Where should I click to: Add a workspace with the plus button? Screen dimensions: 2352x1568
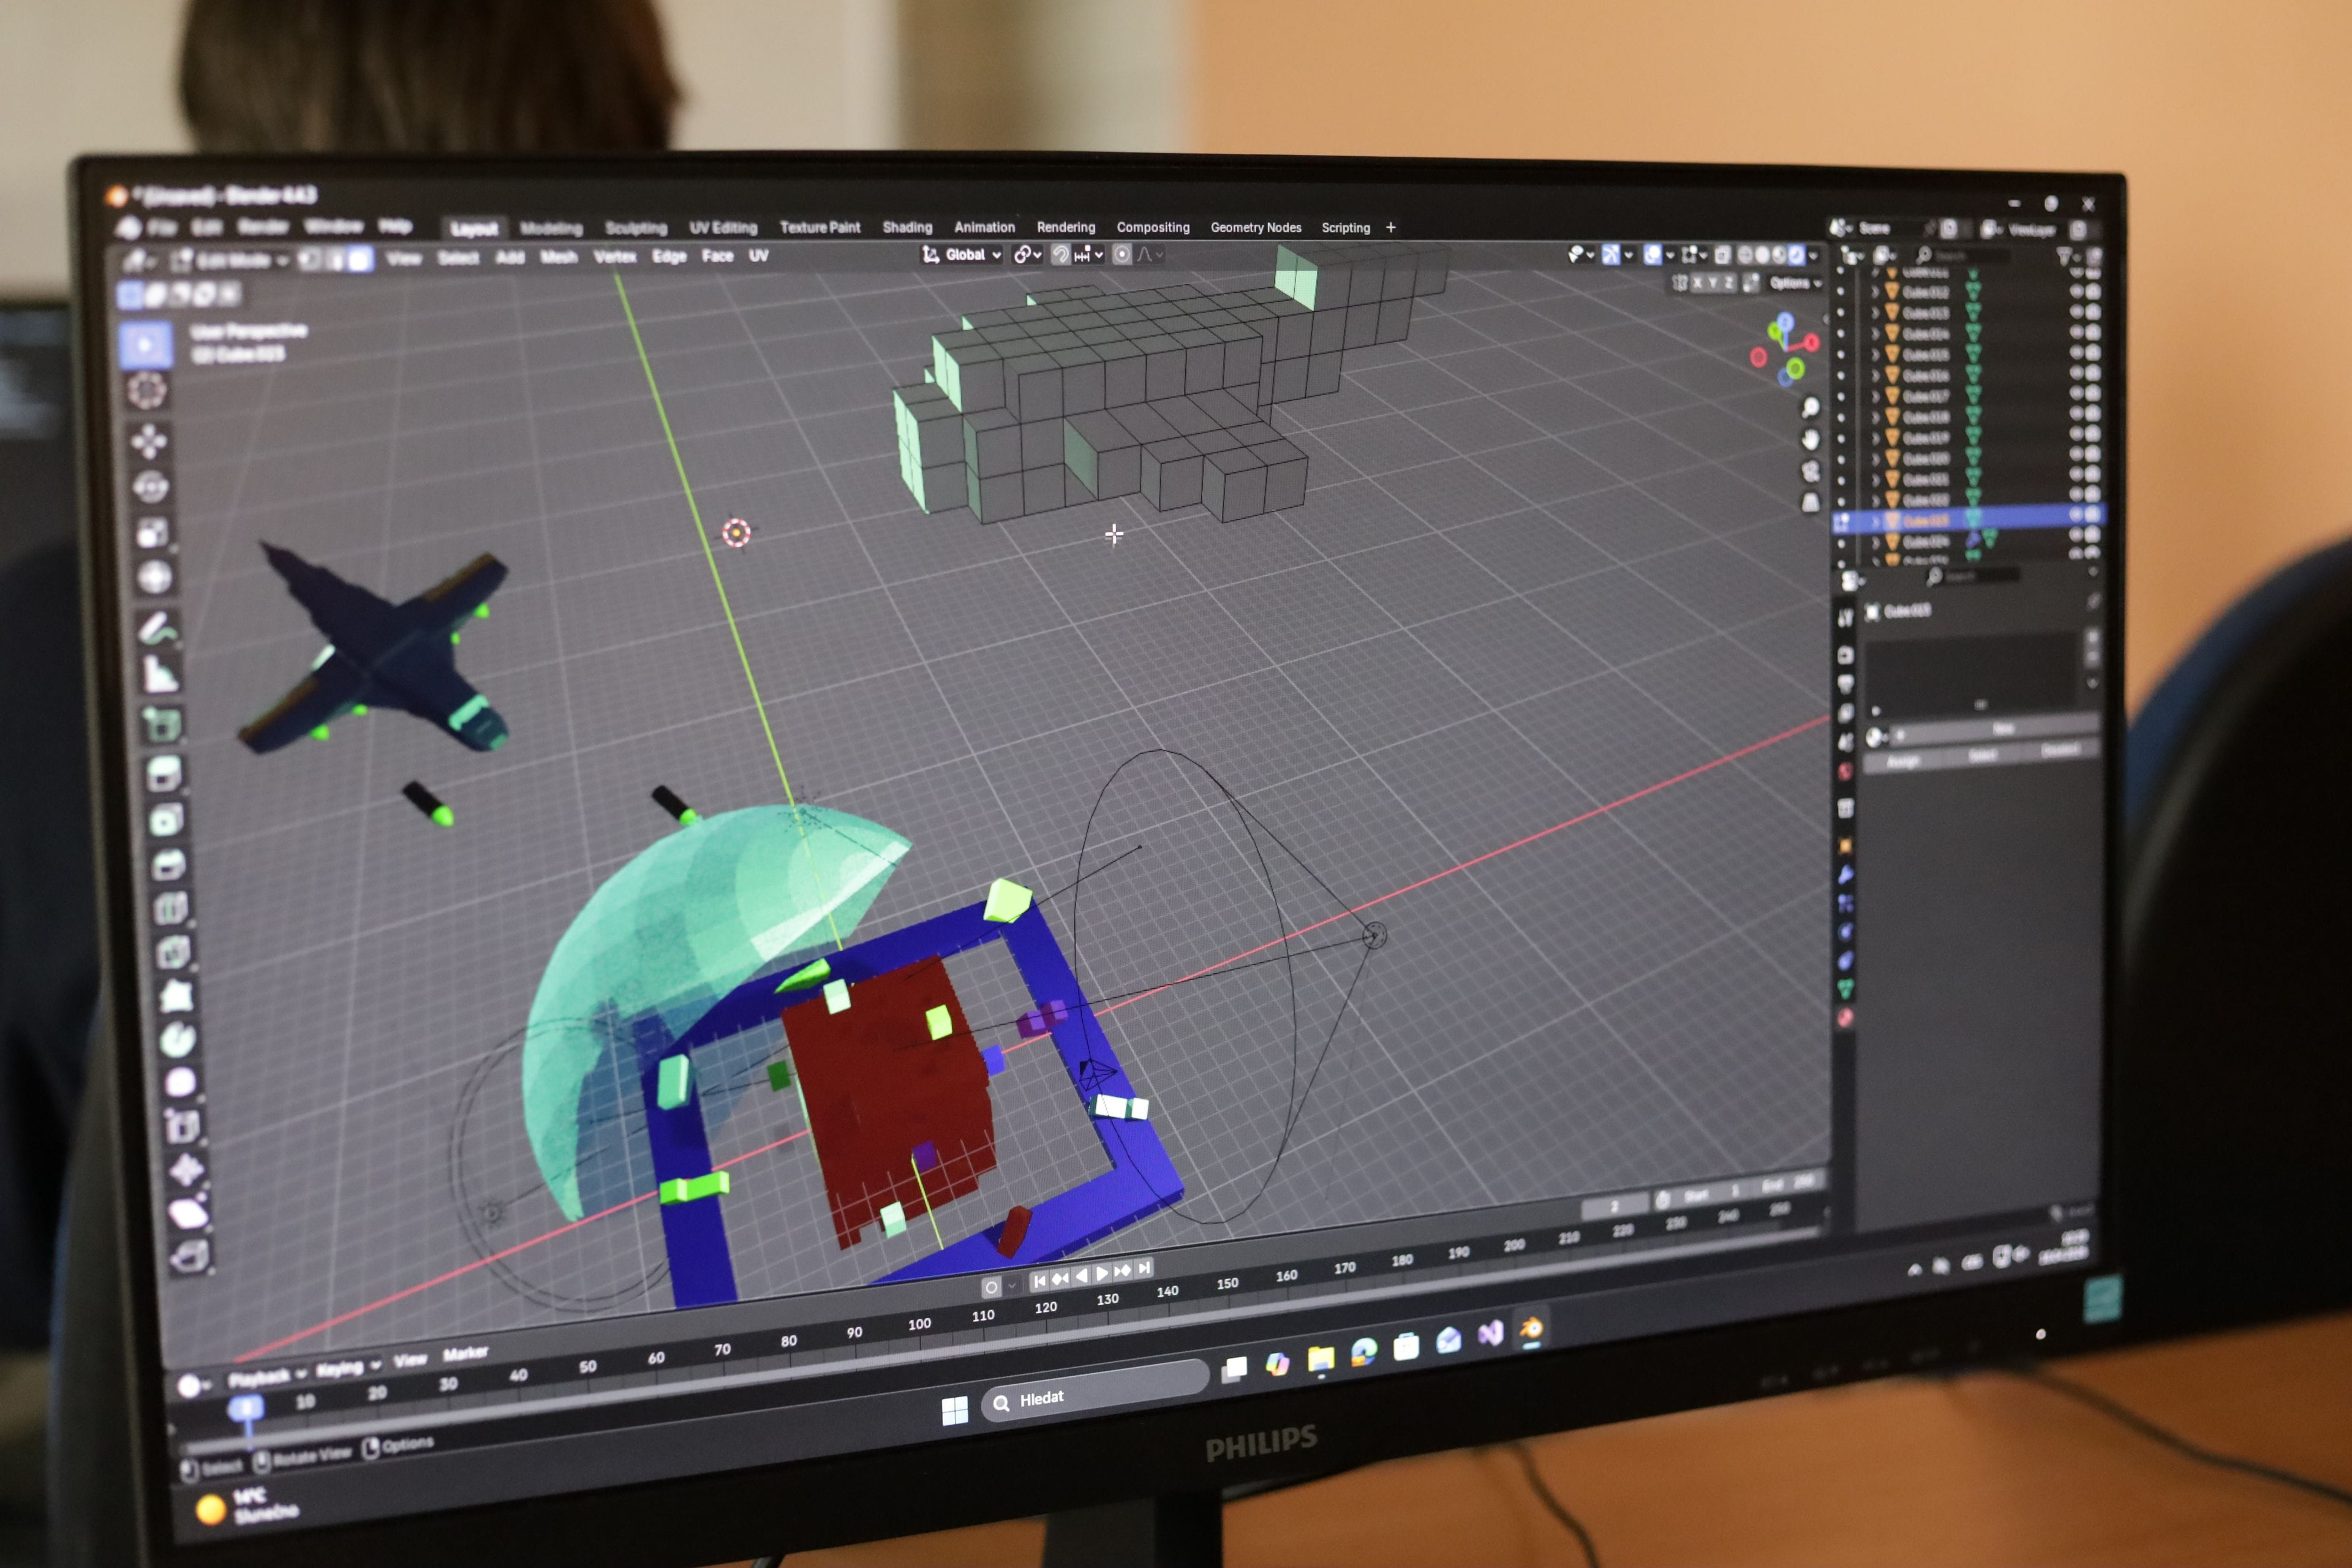[x=1391, y=227]
